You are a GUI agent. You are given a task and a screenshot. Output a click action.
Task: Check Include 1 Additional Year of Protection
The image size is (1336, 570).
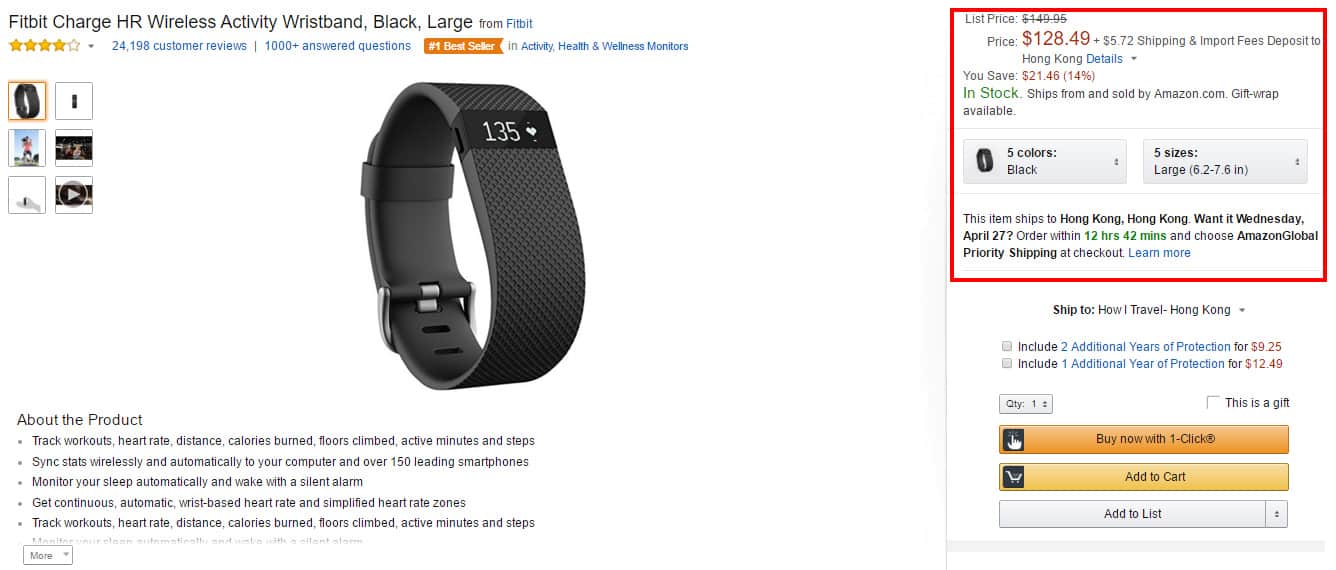point(1008,363)
